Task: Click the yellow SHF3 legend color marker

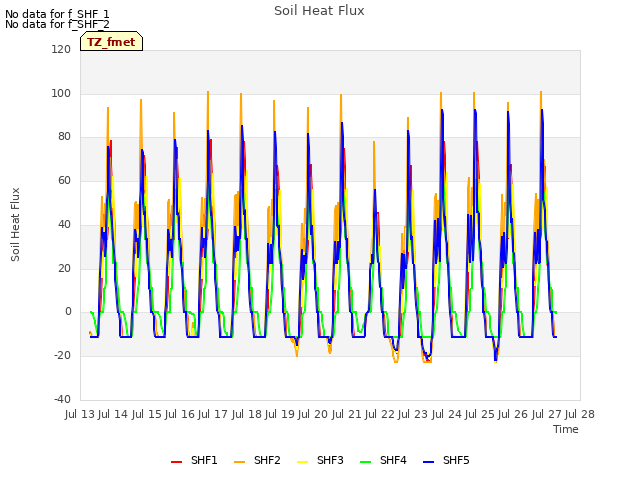Action: (x=302, y=462)
